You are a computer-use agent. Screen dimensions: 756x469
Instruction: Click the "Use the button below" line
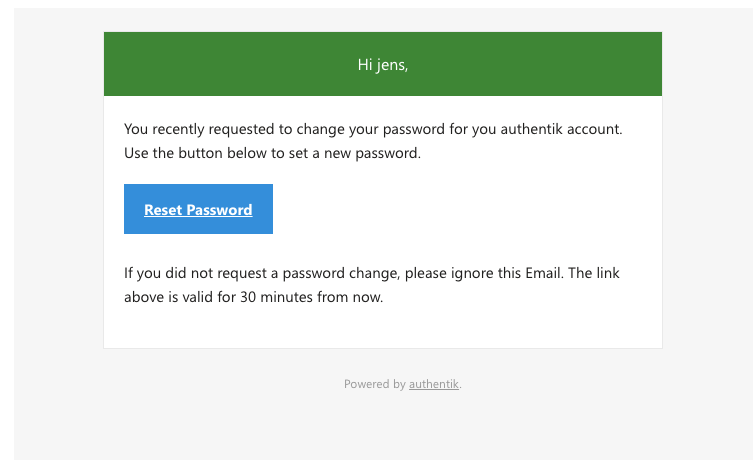click(x=273, y=154)
